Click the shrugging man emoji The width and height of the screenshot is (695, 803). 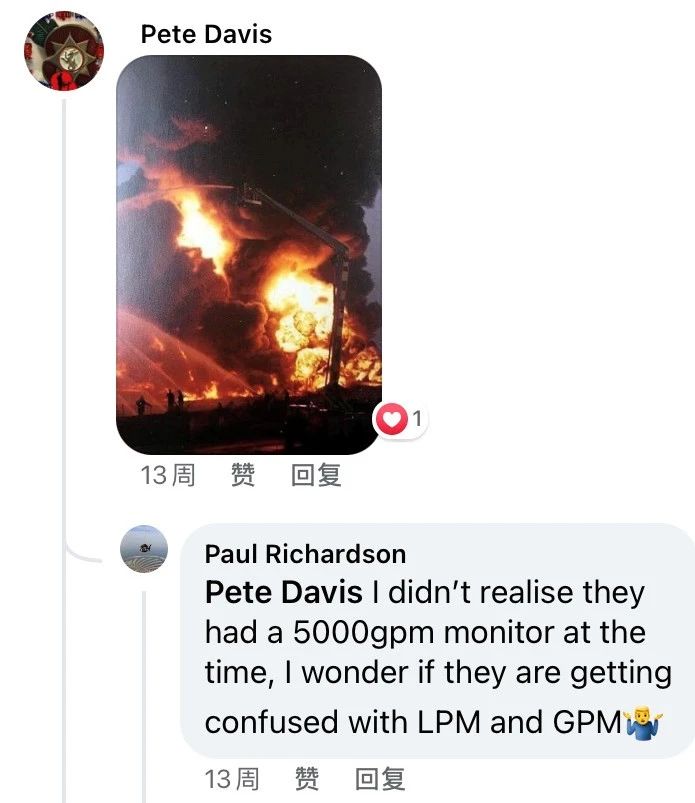(643, 723)
